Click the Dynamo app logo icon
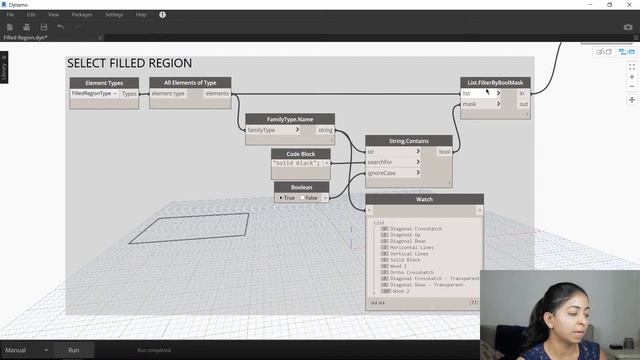 4,4
